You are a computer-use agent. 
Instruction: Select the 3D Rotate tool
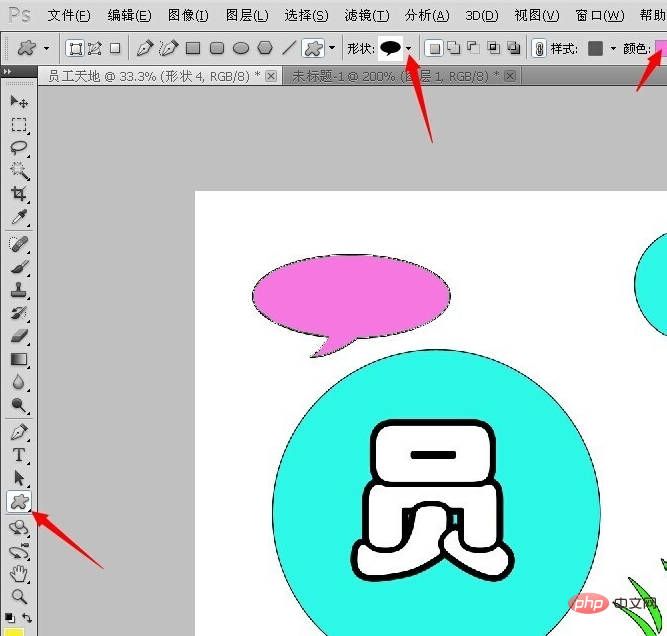pos(19,528)
